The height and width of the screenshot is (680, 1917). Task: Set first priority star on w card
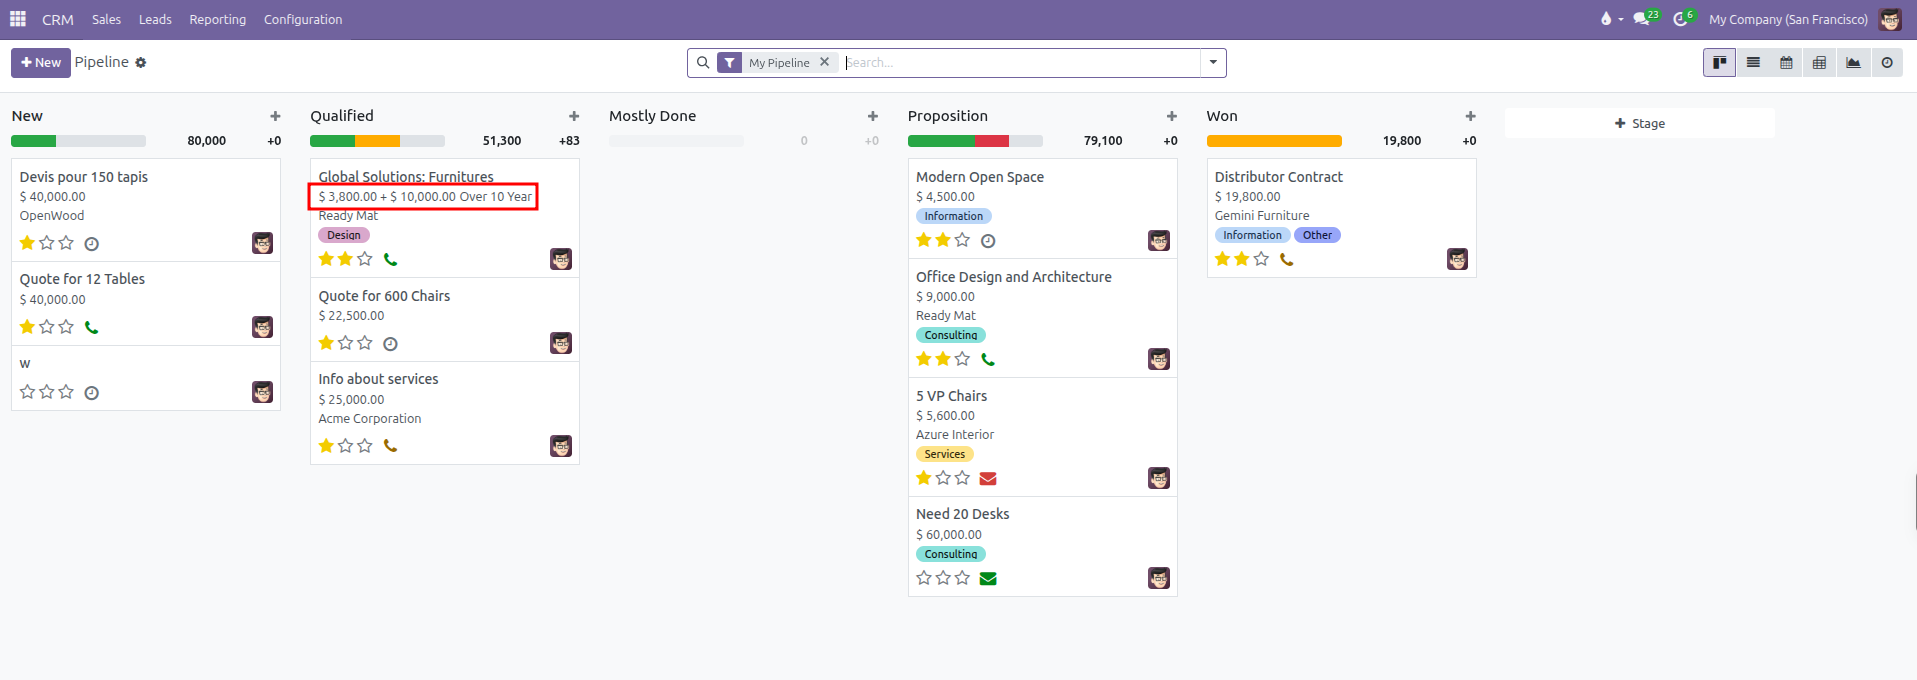click(x=28, y=392)
